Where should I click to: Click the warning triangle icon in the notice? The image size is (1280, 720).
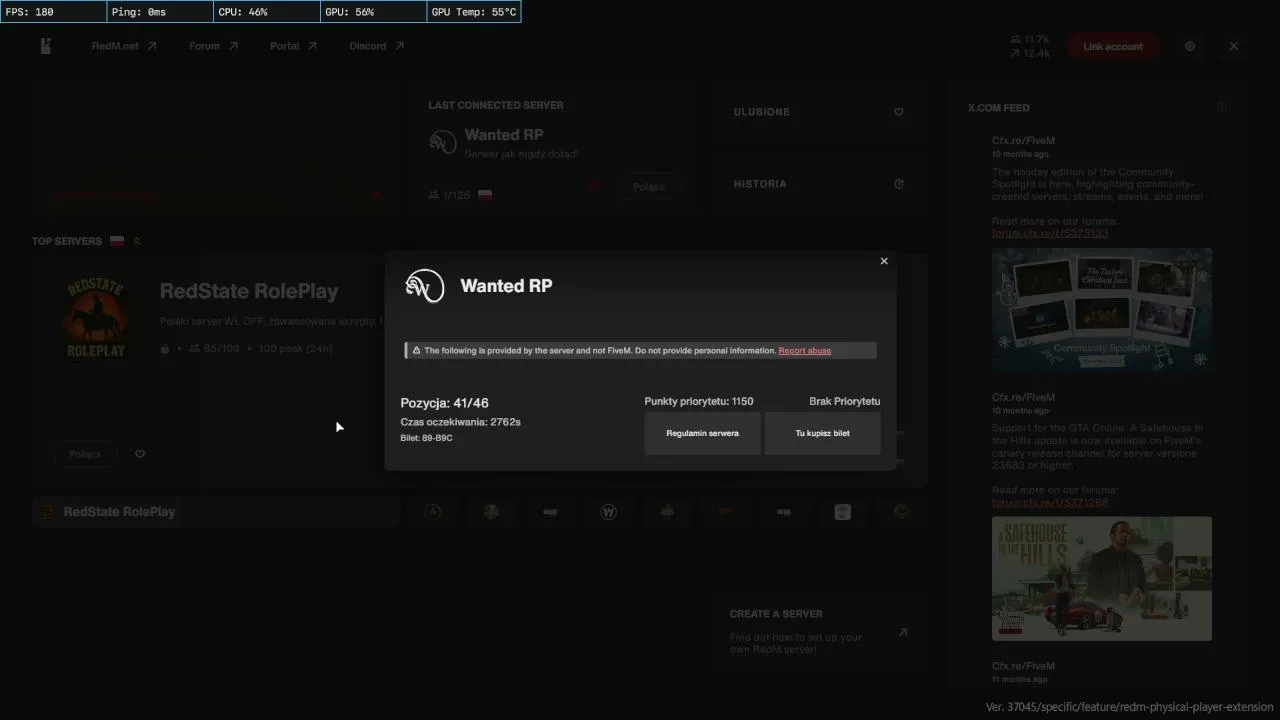(416, 351)
